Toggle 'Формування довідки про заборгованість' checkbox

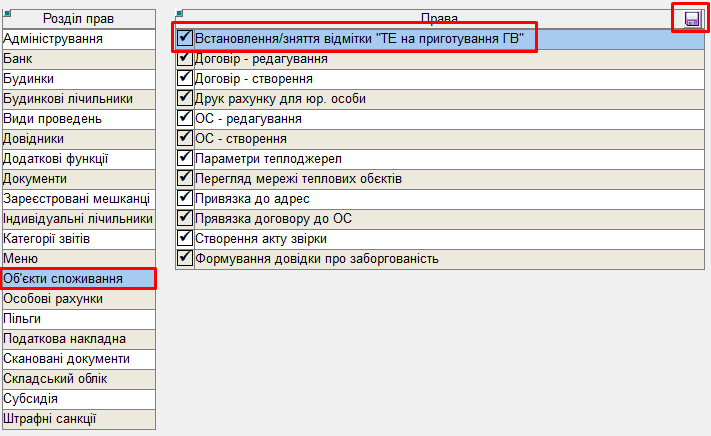[x=184, y=258]
